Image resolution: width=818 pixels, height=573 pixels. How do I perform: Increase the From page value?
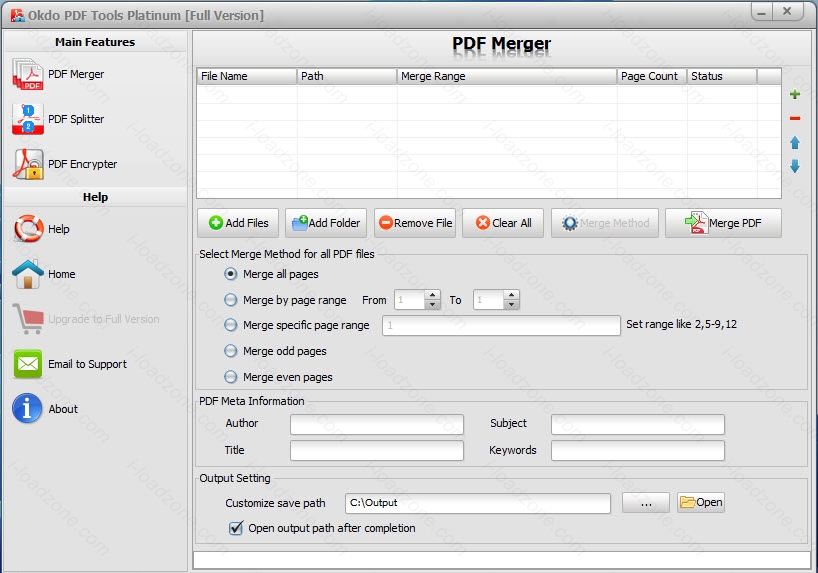432,295
